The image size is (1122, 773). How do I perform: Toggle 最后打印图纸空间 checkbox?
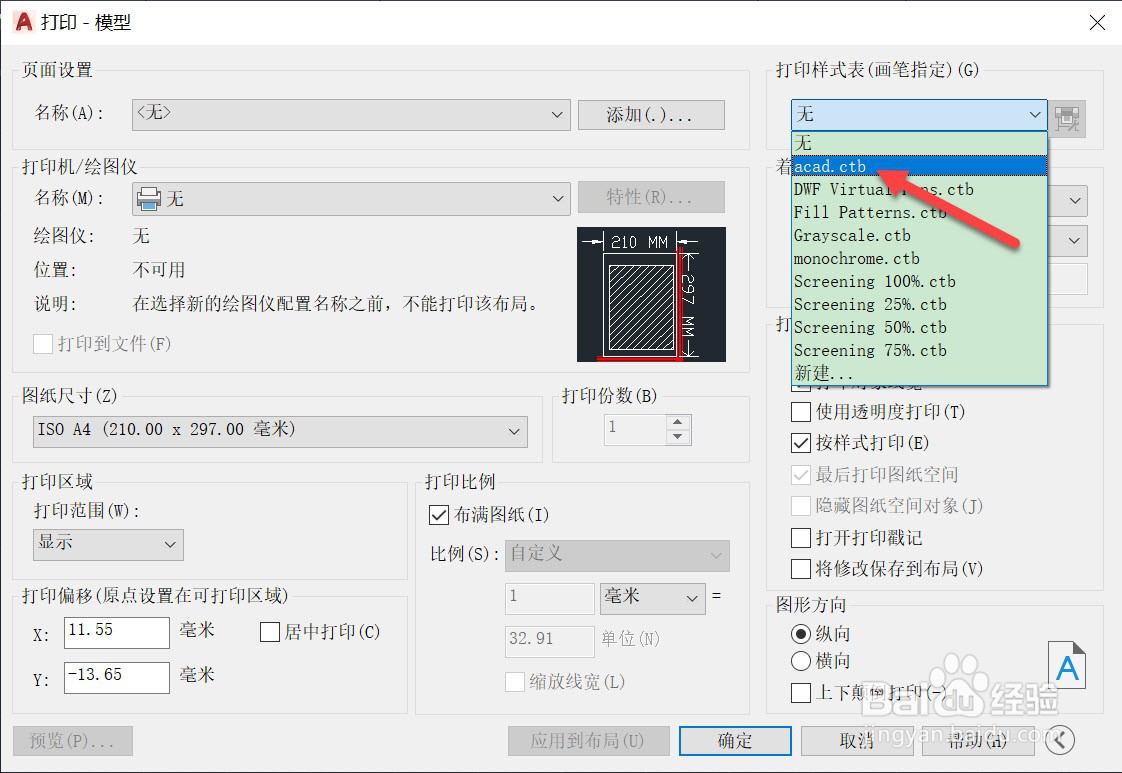801,475
